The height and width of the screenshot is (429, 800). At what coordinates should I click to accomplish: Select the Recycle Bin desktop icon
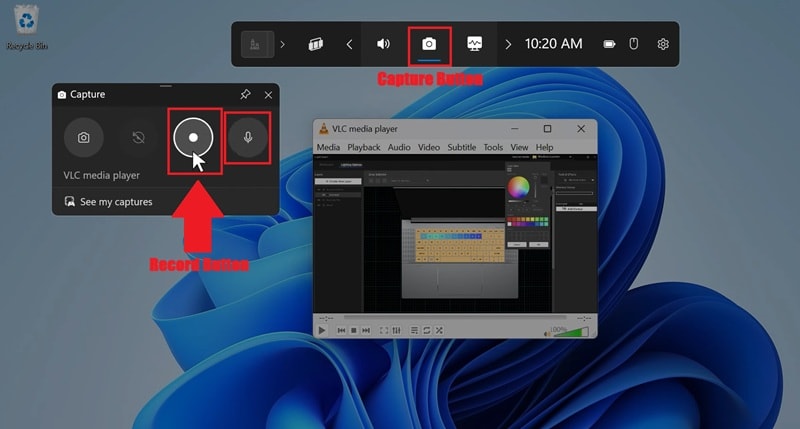27,28
